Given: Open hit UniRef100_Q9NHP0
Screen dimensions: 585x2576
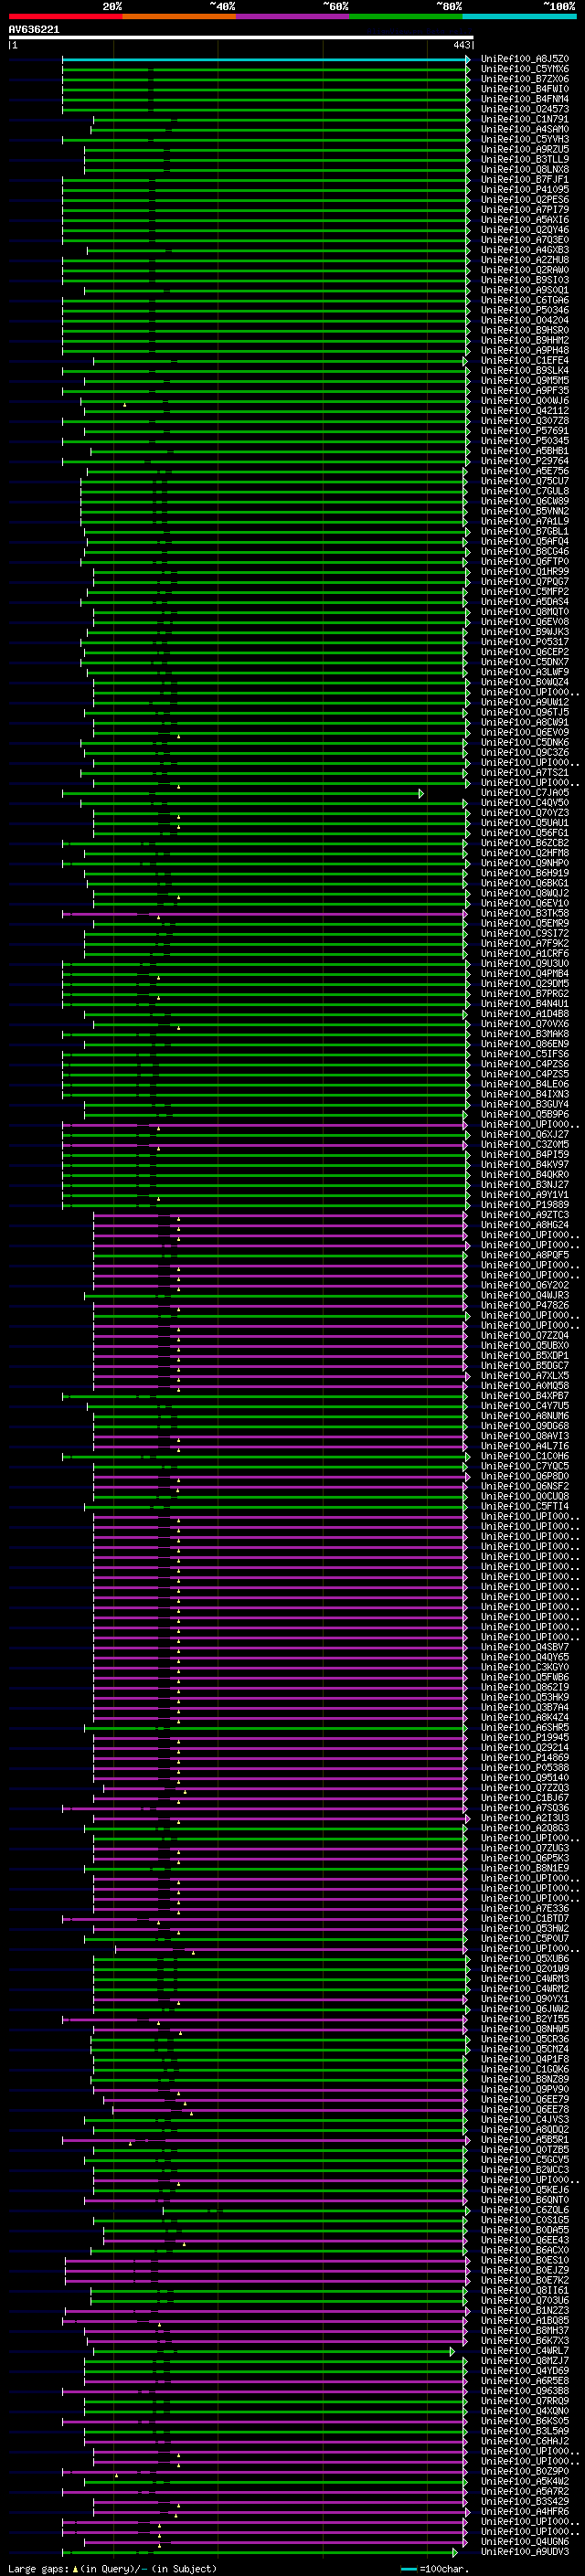Looking at the screenshot, I should [525, 863].
